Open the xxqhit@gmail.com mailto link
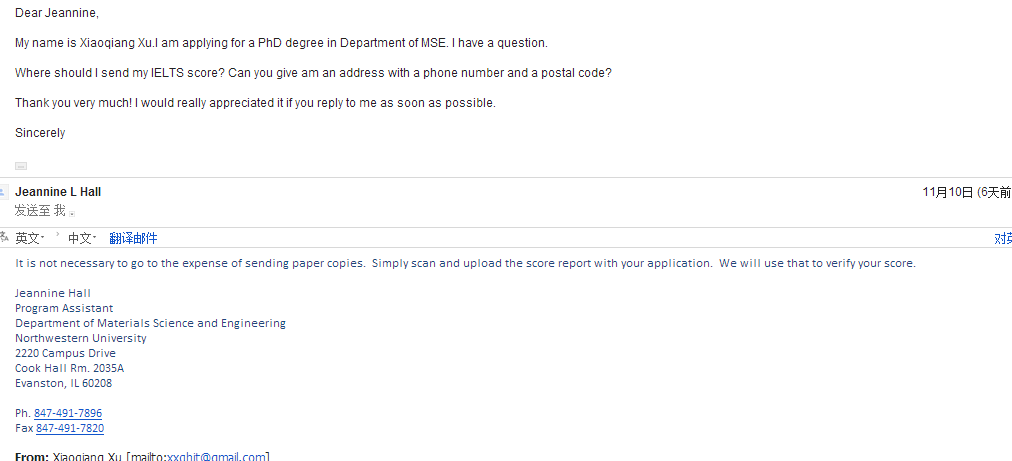1012x461 pixels. point(217,457)
